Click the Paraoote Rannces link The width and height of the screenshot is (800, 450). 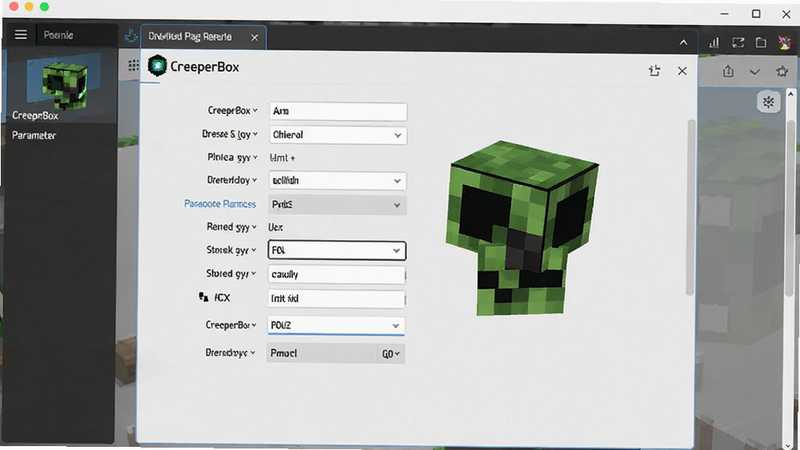click(x=220, y=204)
